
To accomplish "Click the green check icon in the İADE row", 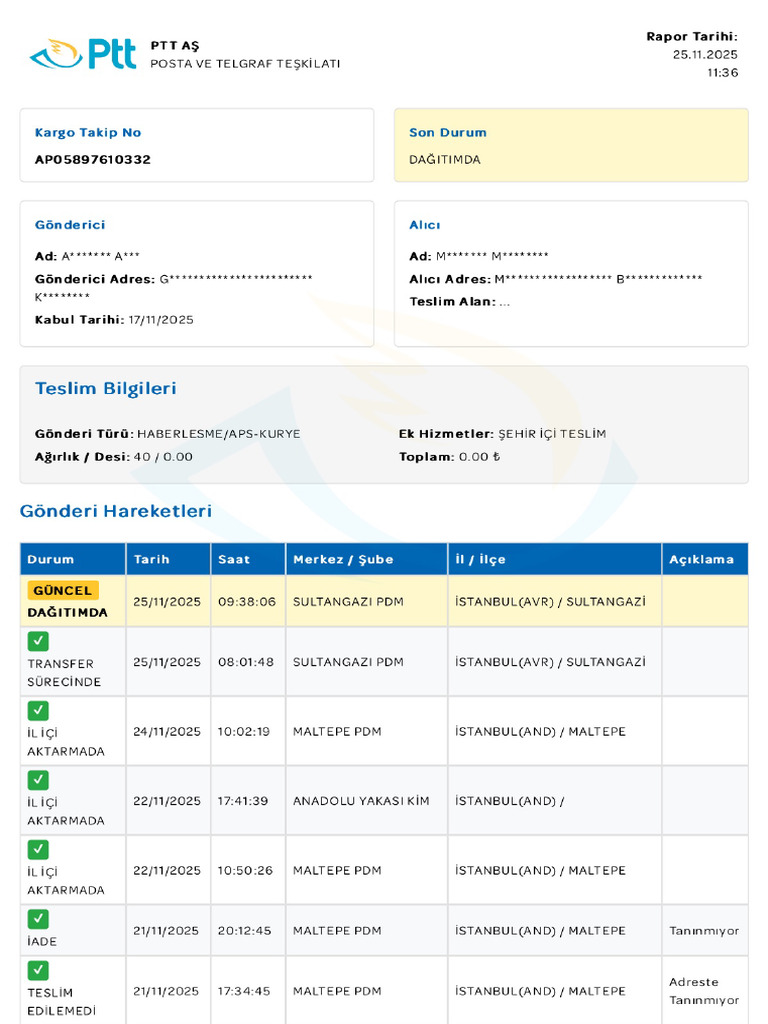I will coord(38,919).
